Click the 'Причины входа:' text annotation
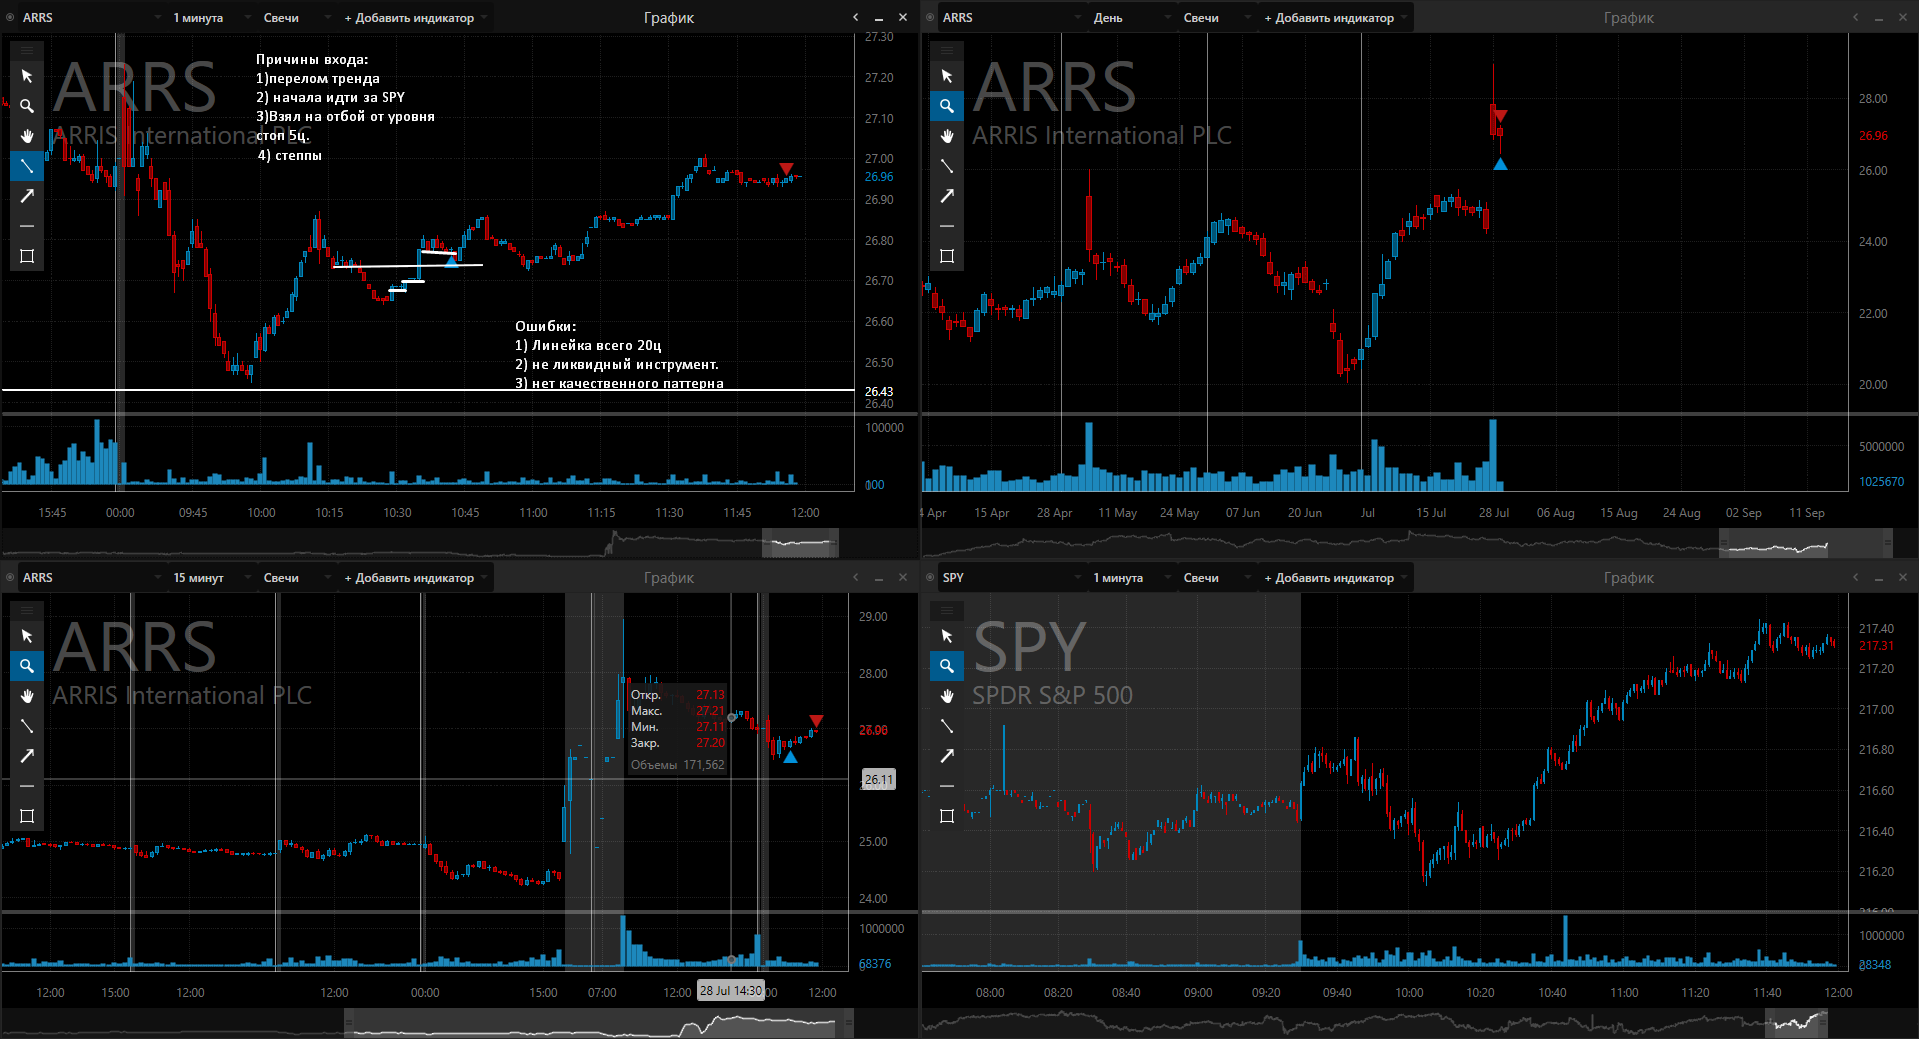 [312, 60]
